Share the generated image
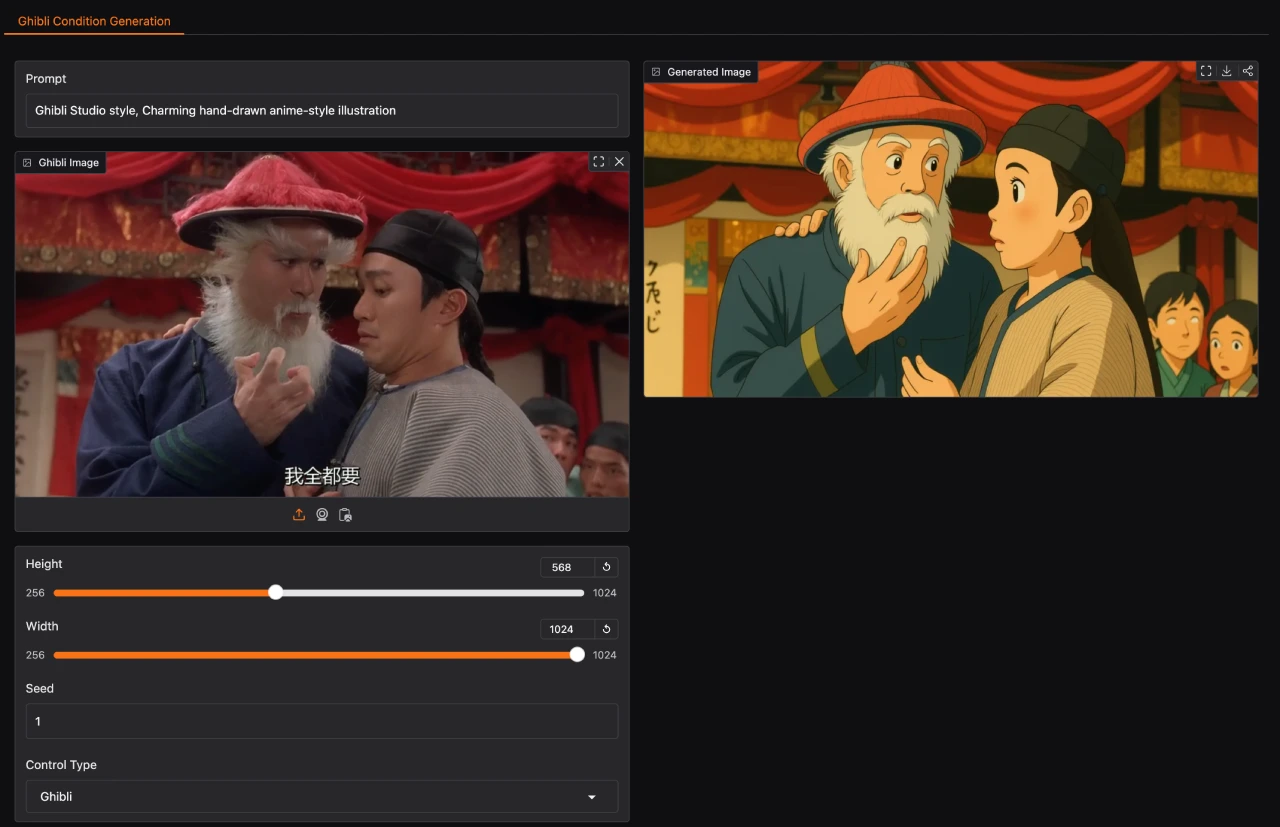 pyautogui.click(x=1247, y=71)
